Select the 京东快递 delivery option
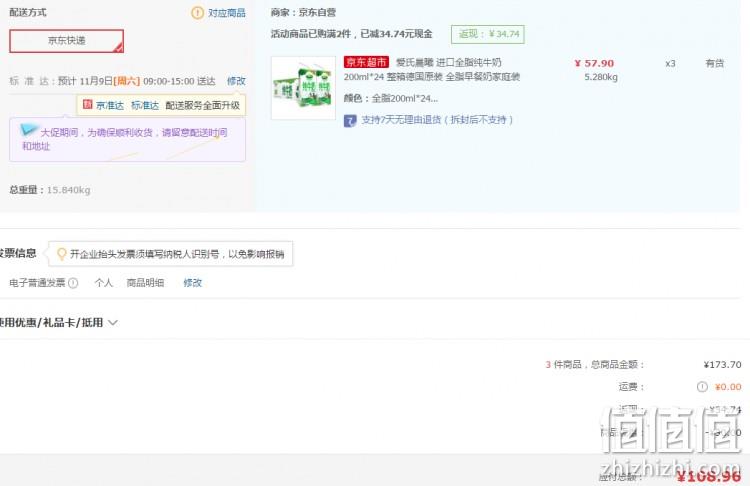 coord(66,41)
